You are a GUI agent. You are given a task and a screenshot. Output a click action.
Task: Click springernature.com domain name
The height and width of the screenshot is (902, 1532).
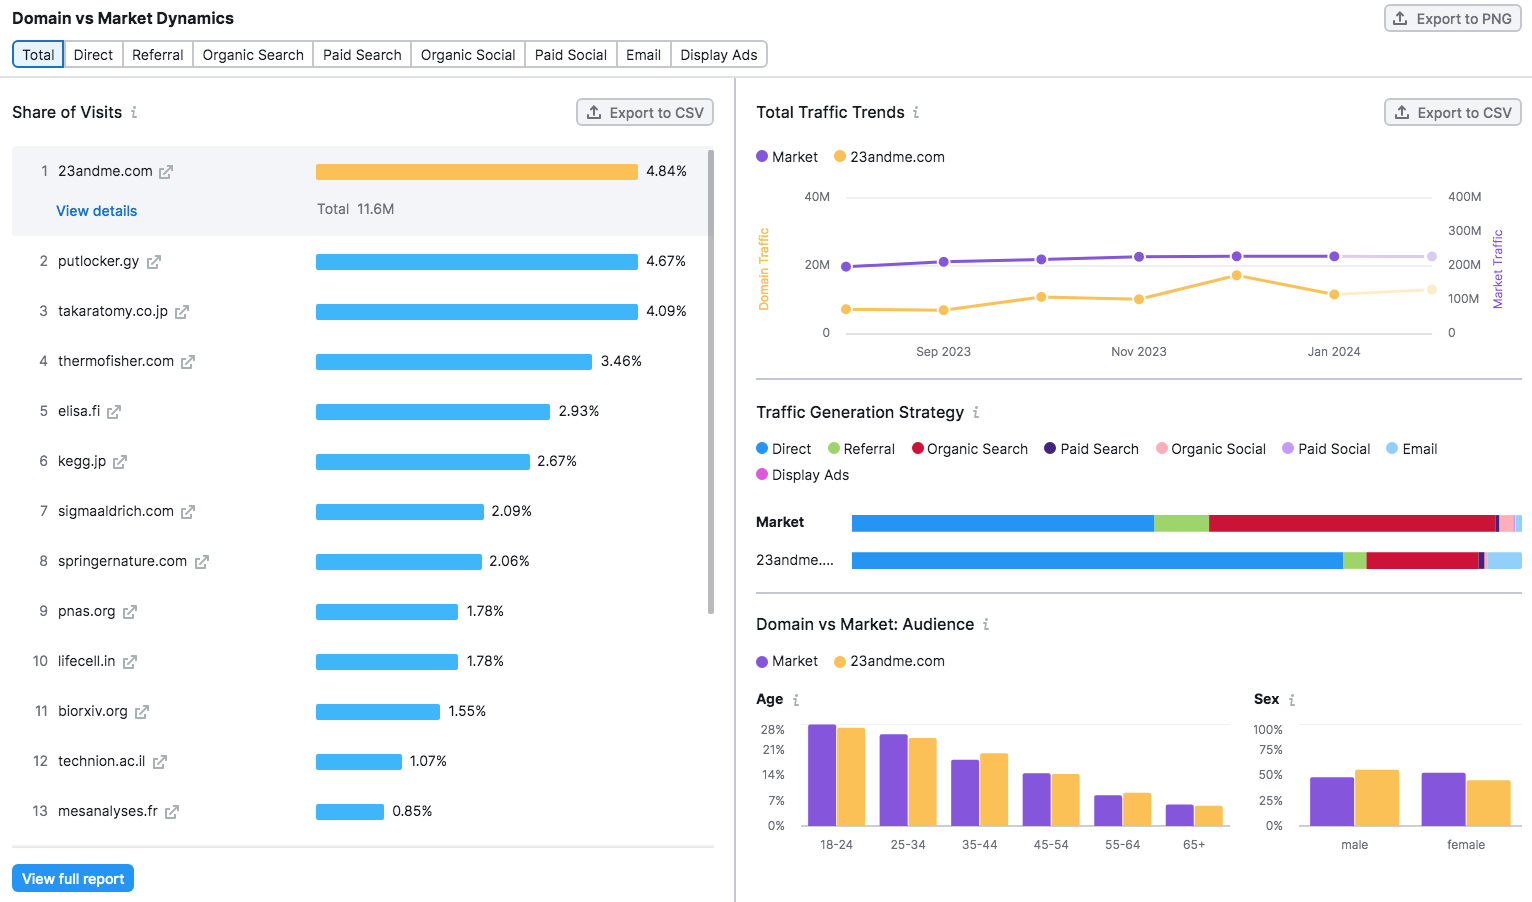point(122,561)
